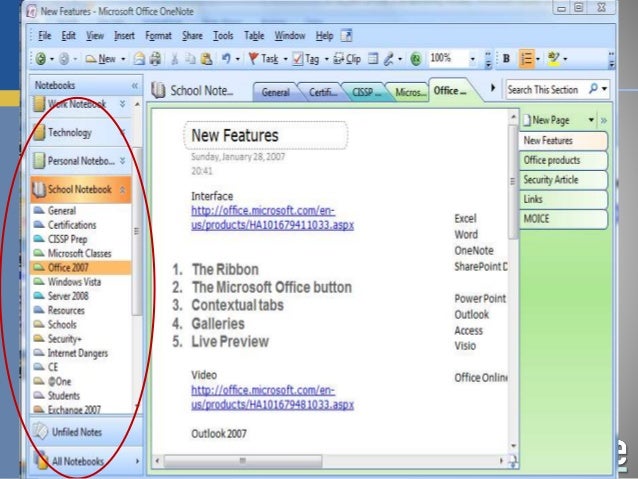This screenshot has width=638, height=479.
Task: Select the Server 2008 section
Action: point(81,296)
